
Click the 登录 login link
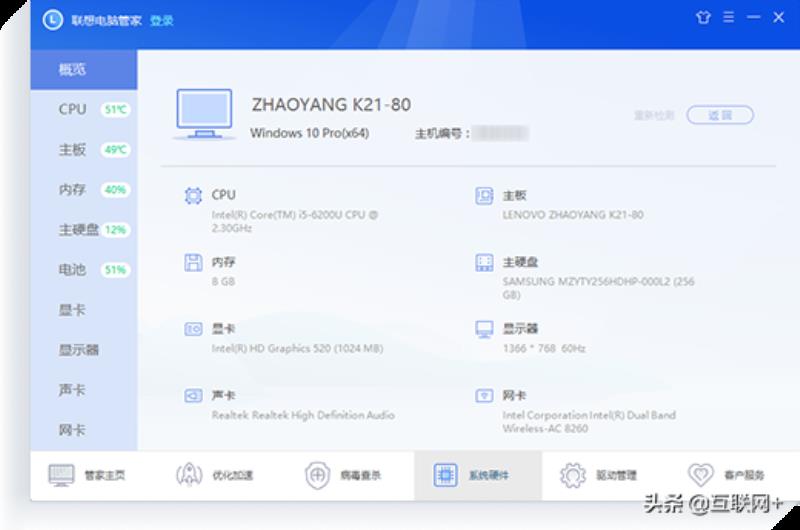(161, 20)
